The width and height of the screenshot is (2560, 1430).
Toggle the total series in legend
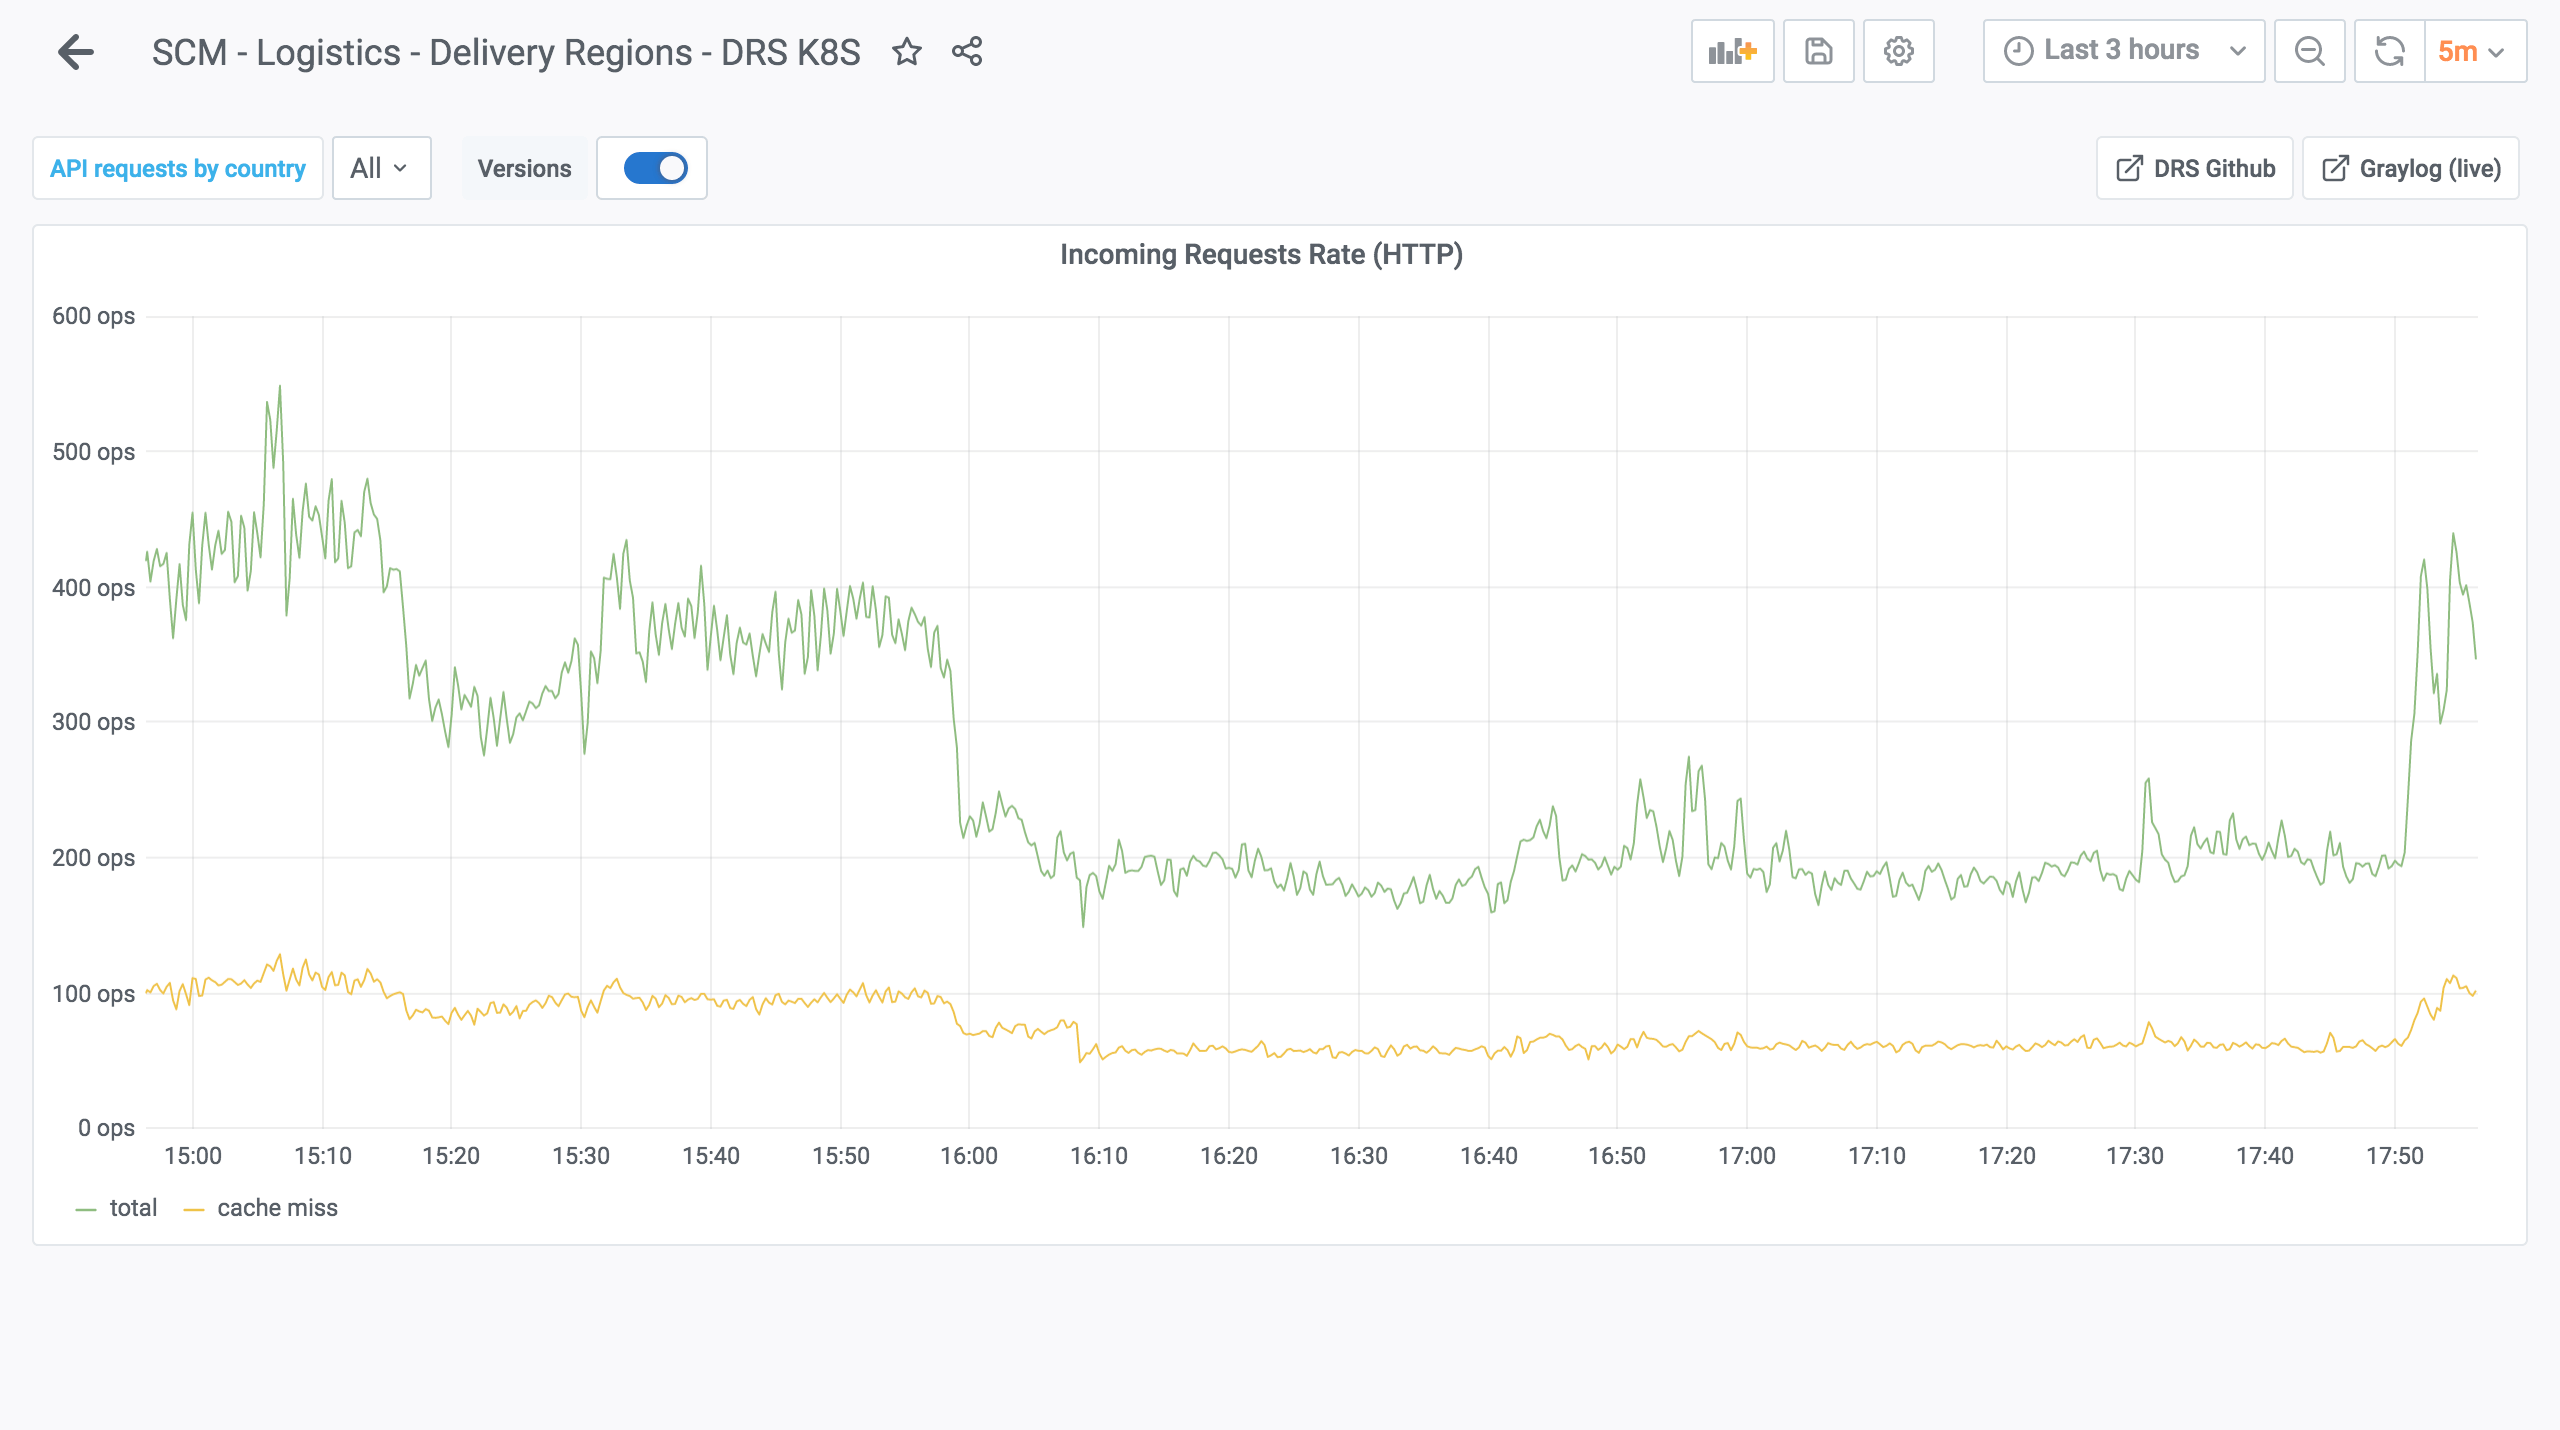tap(133, 1208)
